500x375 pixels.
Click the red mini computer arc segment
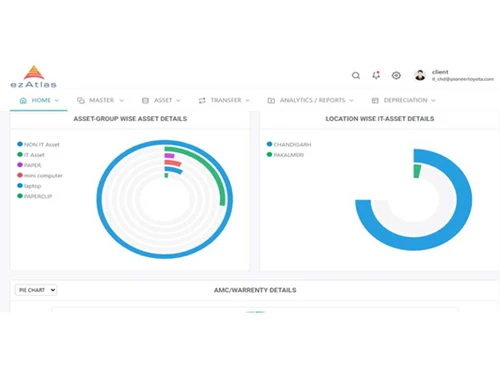[x=173, y=163]
